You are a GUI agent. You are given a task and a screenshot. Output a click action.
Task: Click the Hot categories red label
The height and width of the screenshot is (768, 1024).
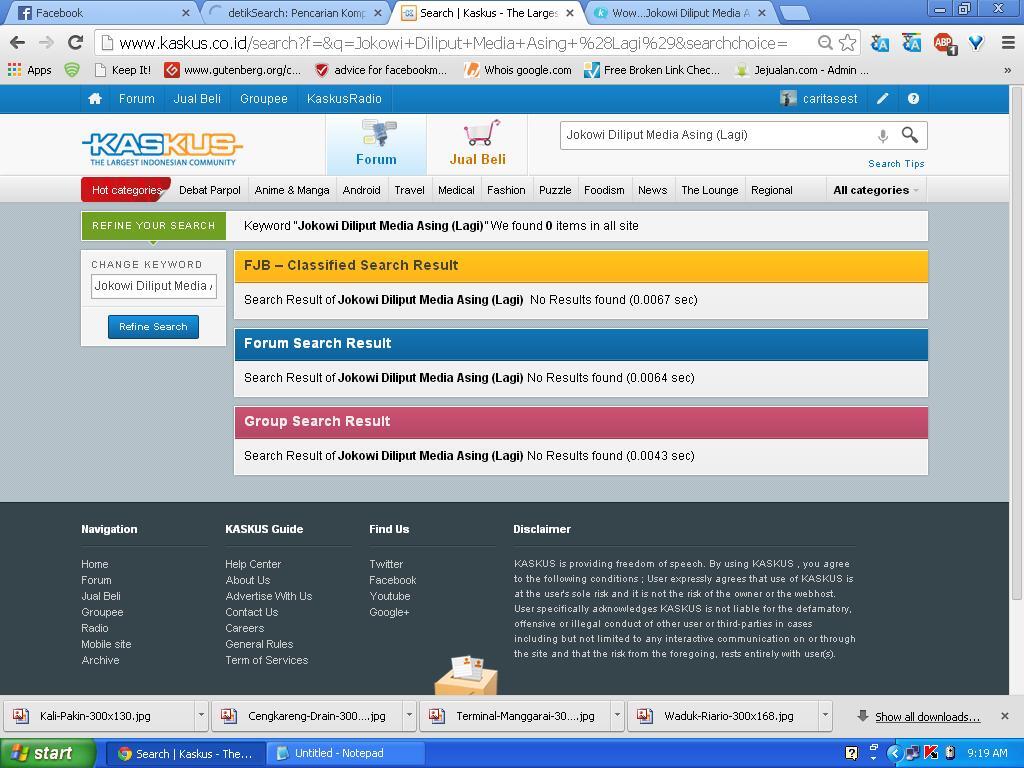[126, 190]
